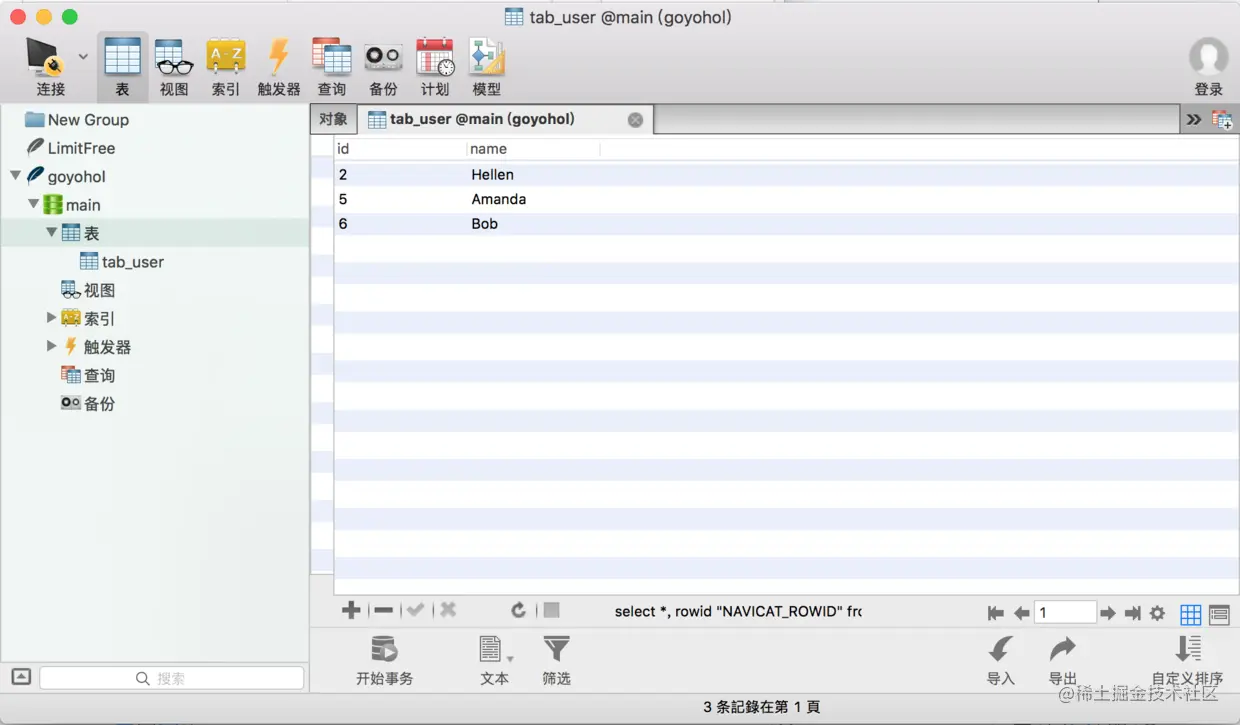Select the main database
The width and height of the screenshot is (1240, 725).
click(82, 205)
